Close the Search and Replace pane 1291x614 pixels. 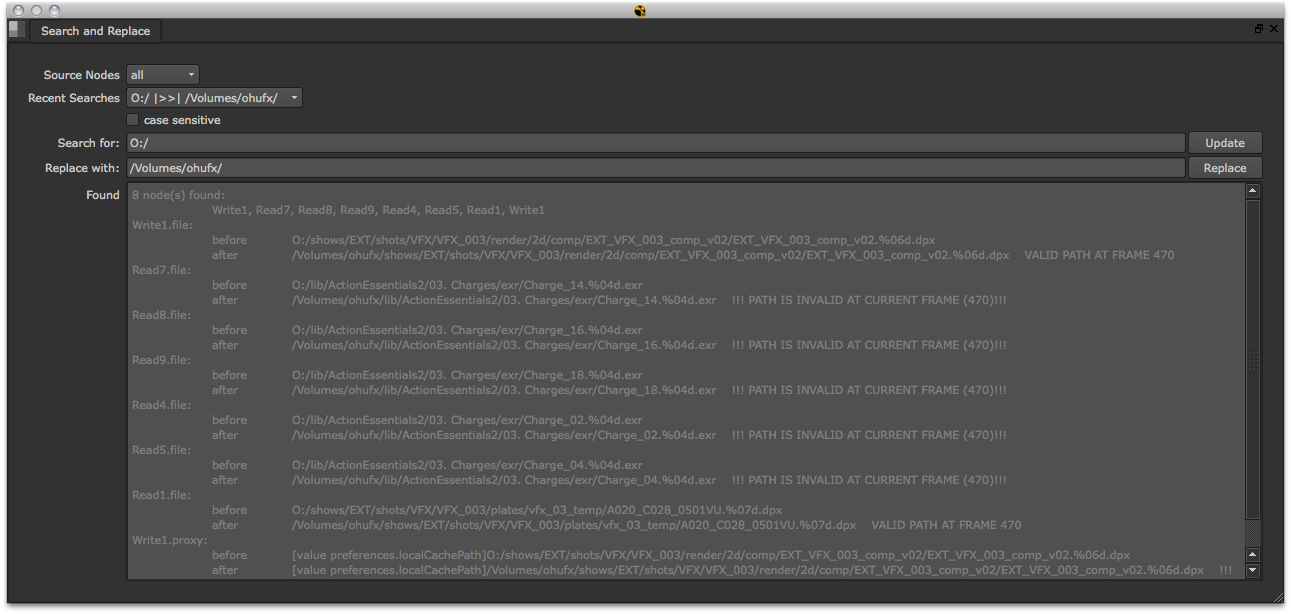pos(1274,30)
